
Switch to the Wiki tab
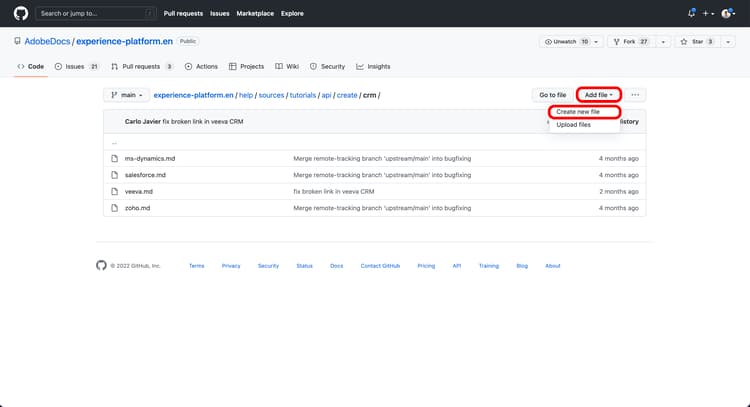click(x=287, y=66)
